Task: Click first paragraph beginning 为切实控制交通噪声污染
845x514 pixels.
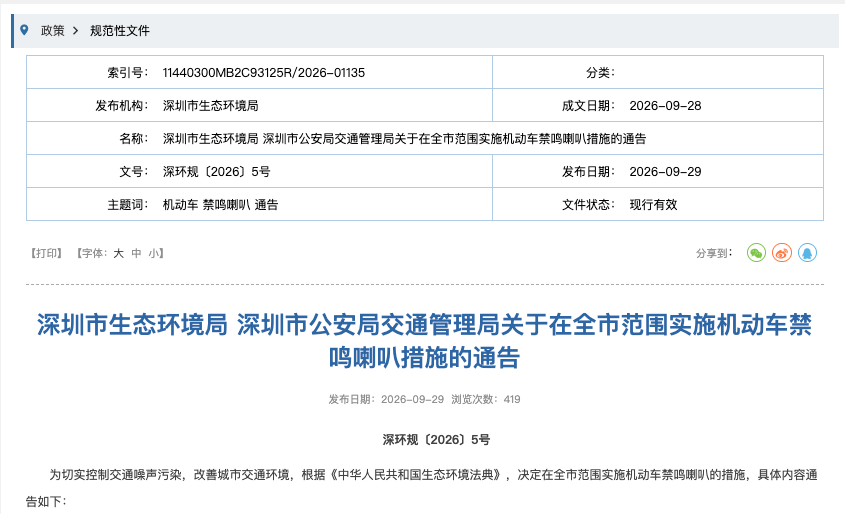Action: pos(422,488)
